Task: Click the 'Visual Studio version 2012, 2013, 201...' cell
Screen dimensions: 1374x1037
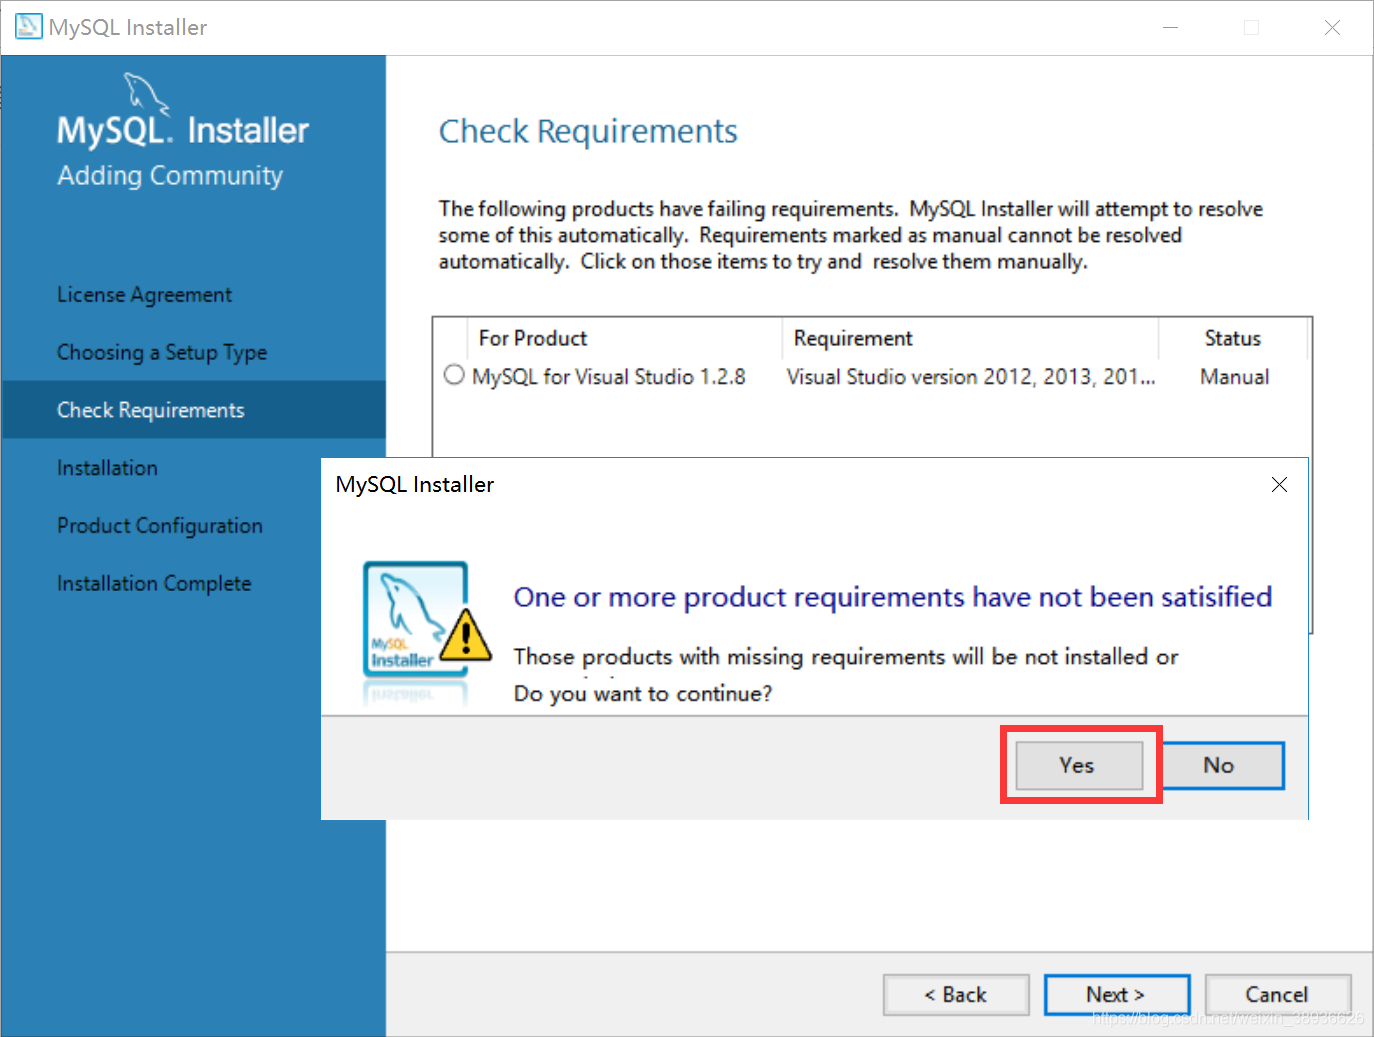Action: click(971, 377)
